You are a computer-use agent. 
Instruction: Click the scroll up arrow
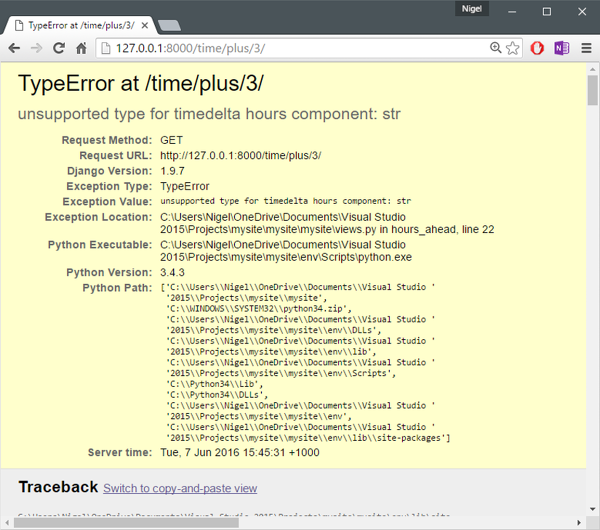[x=592, y=69]
